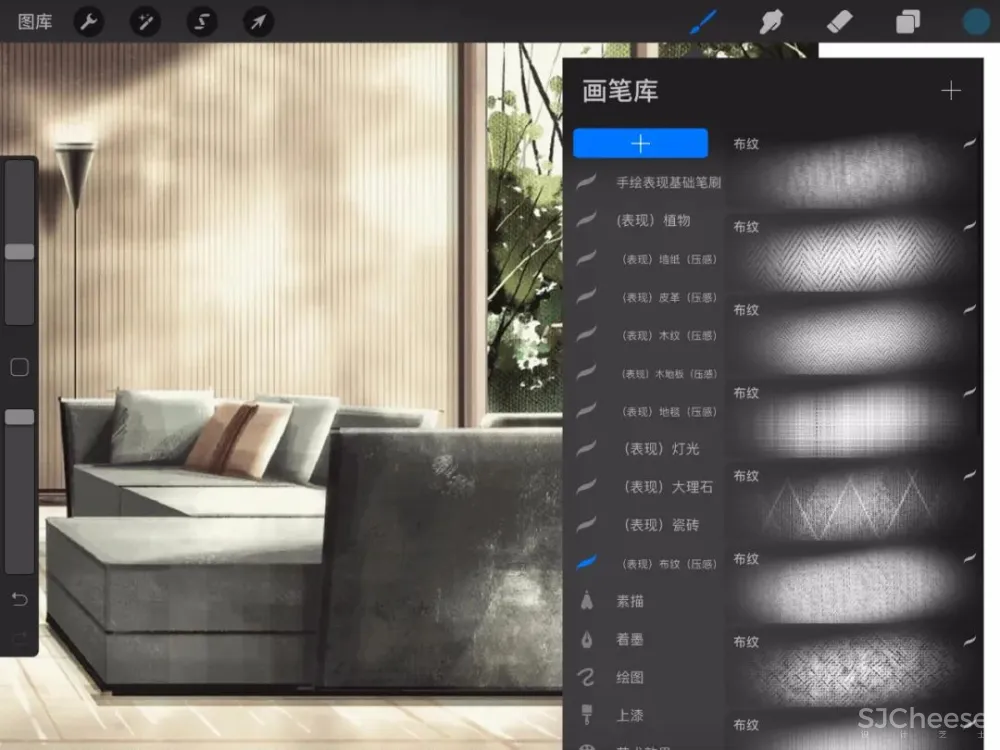Click the brush size slider handle
The width and height of the screenshot is (1000, 750).
coord(19,252)
